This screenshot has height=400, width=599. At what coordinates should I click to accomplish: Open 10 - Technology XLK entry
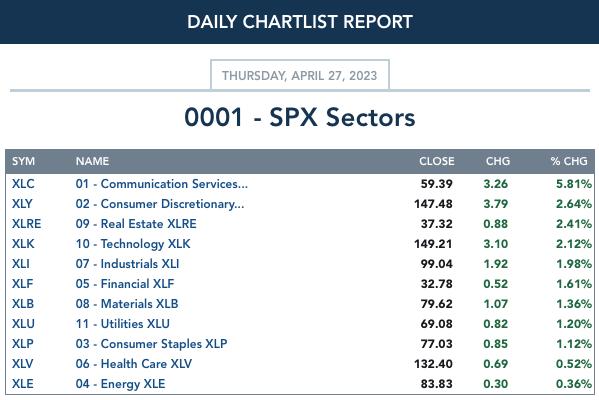(x=133, y=244)
